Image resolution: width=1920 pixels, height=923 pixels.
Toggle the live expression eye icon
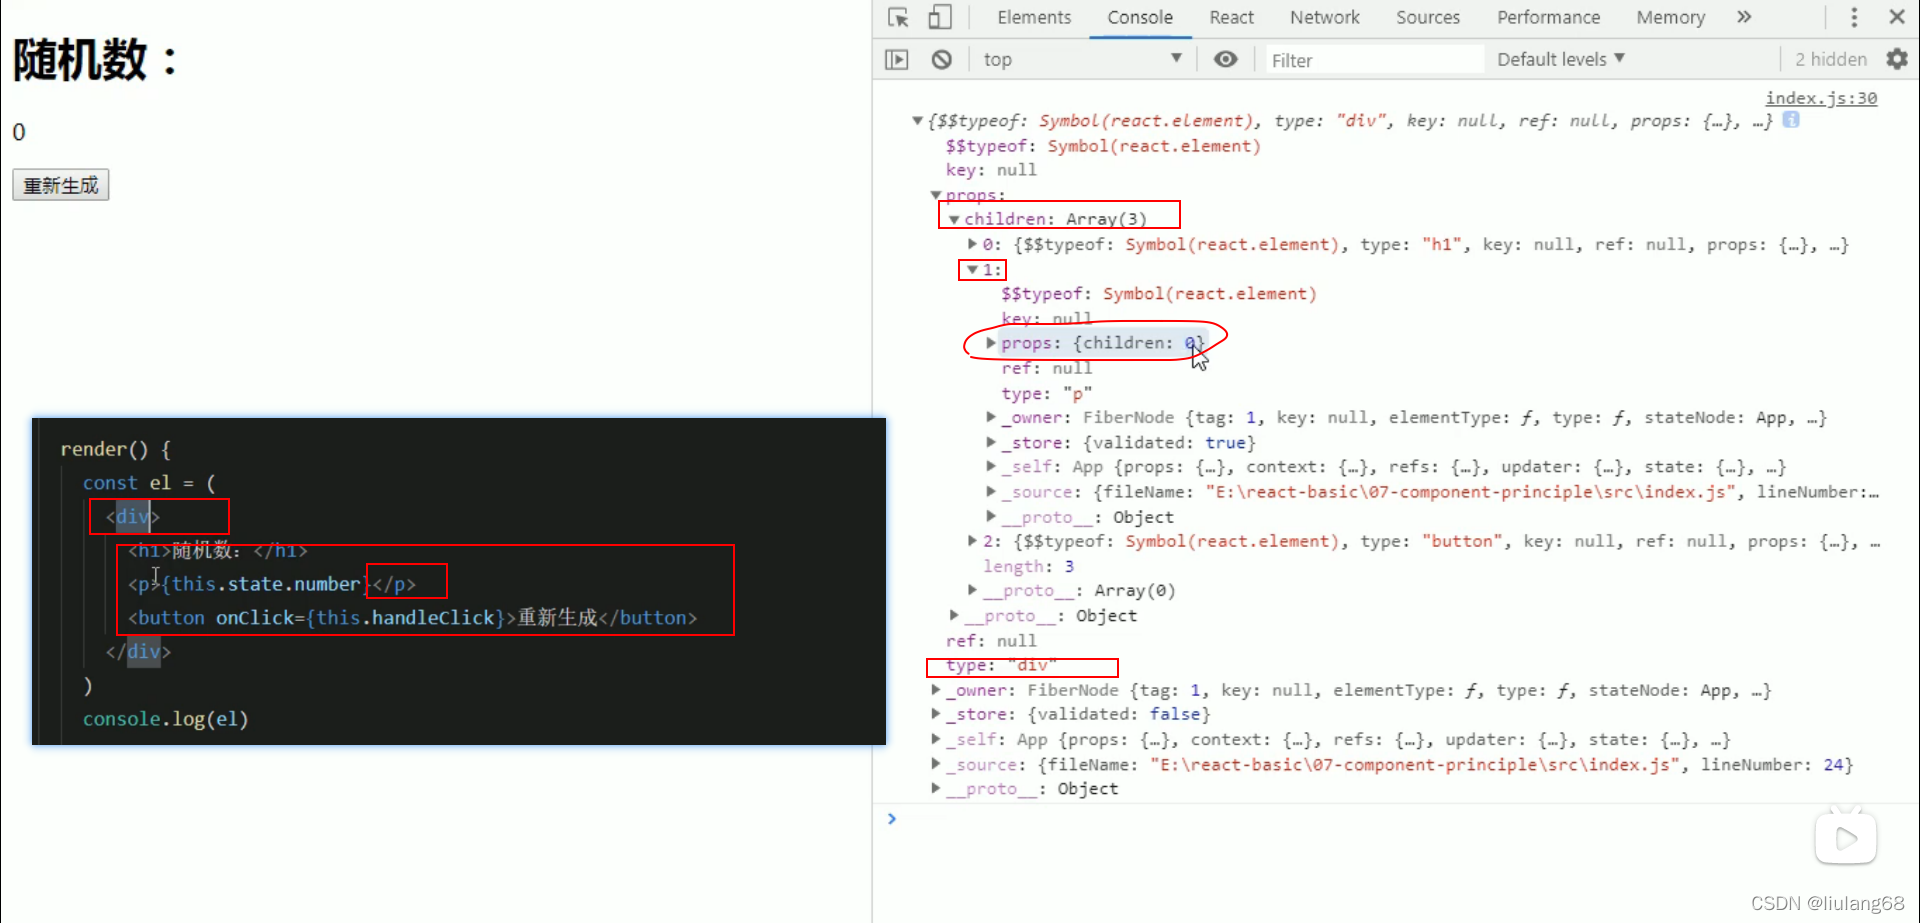1225,60
